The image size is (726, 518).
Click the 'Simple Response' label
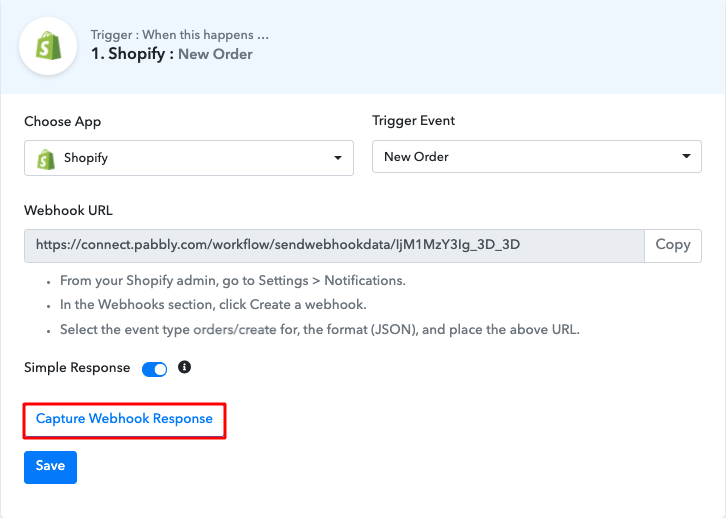[77, 368]
